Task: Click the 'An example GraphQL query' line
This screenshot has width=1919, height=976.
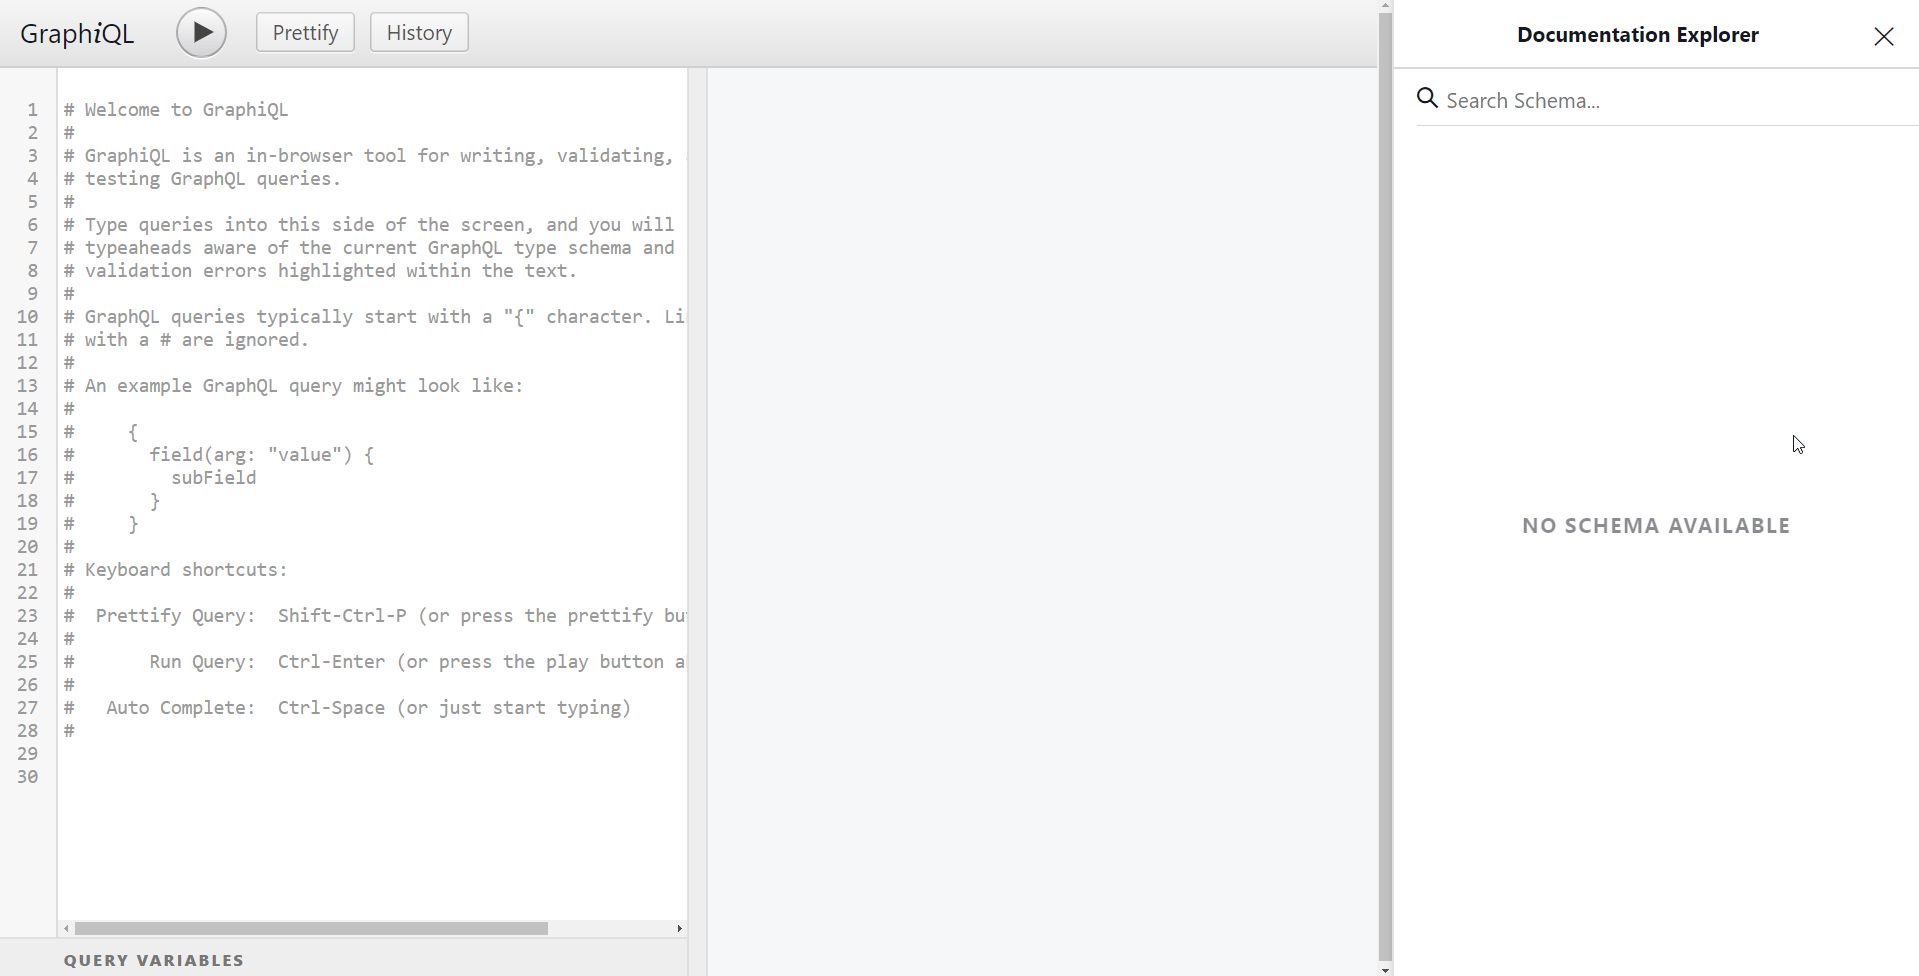Action: 294,386
